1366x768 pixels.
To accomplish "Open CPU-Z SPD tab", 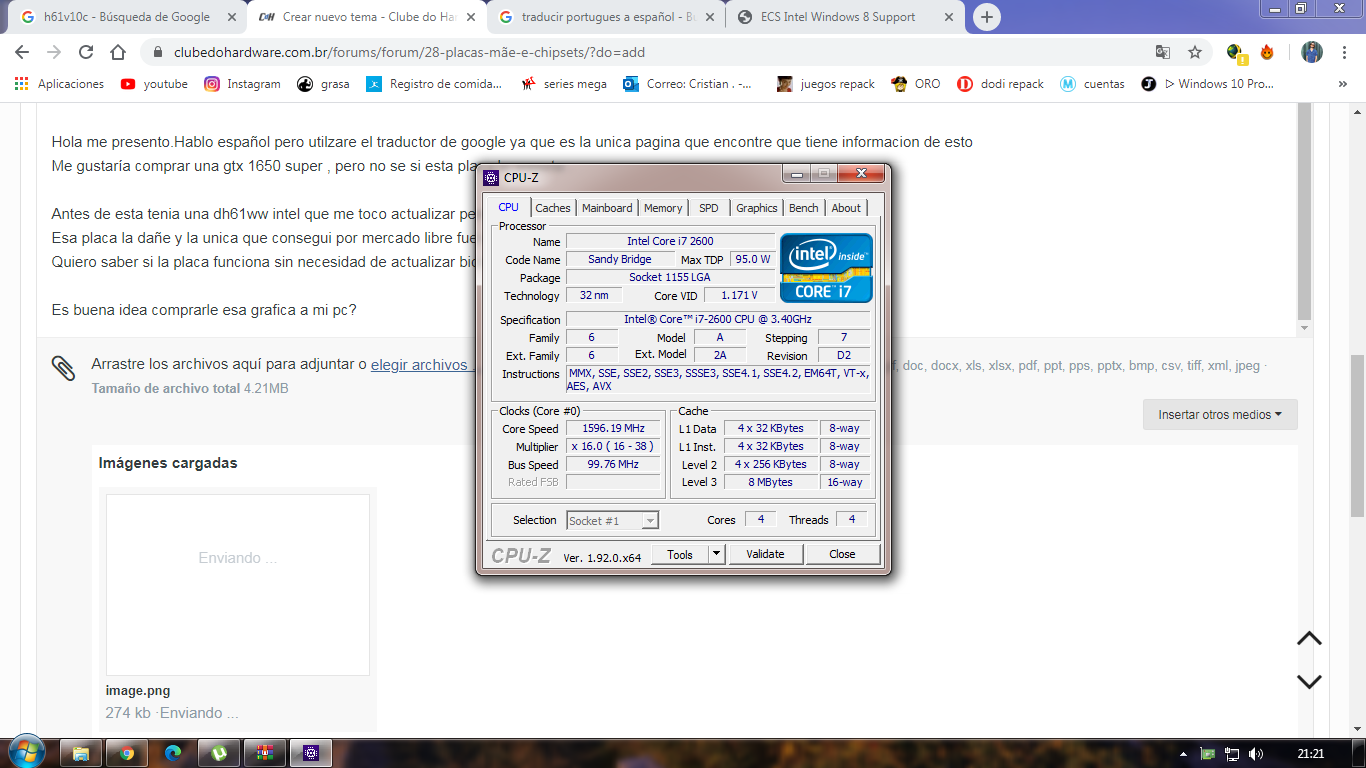I will 708,208.
